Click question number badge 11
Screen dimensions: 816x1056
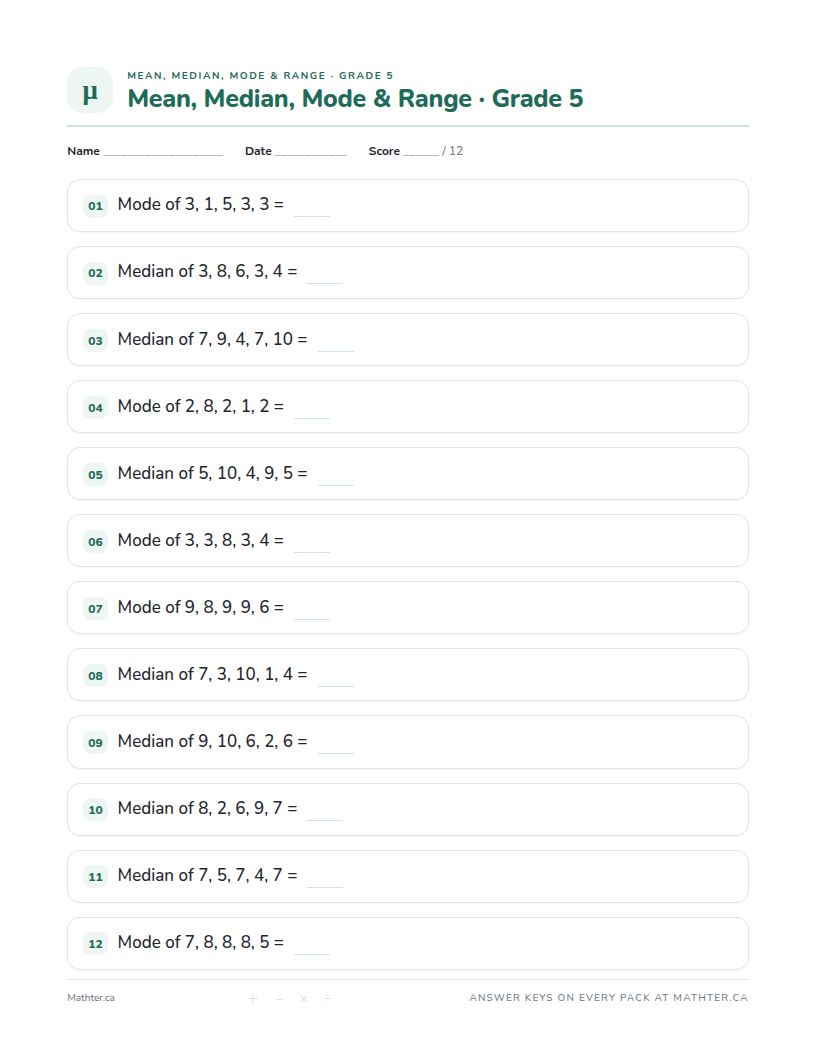pyautogui.click(x=96, y=876)
